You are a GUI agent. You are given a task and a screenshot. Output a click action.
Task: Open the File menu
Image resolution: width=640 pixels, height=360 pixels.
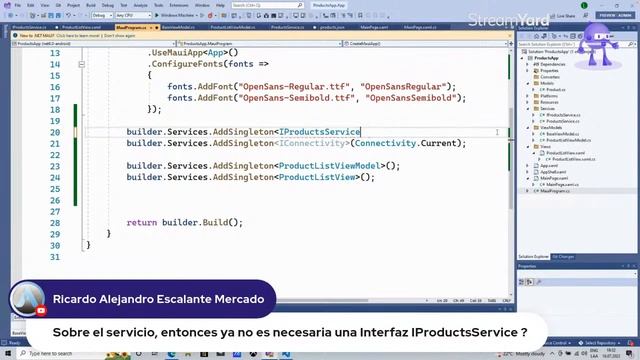pyautogui.click(x=18, y=5)
